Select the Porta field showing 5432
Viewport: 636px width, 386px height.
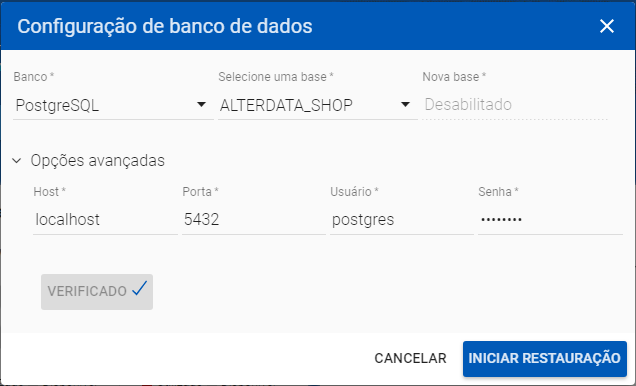pyautogui.click(x=254, y=220)
